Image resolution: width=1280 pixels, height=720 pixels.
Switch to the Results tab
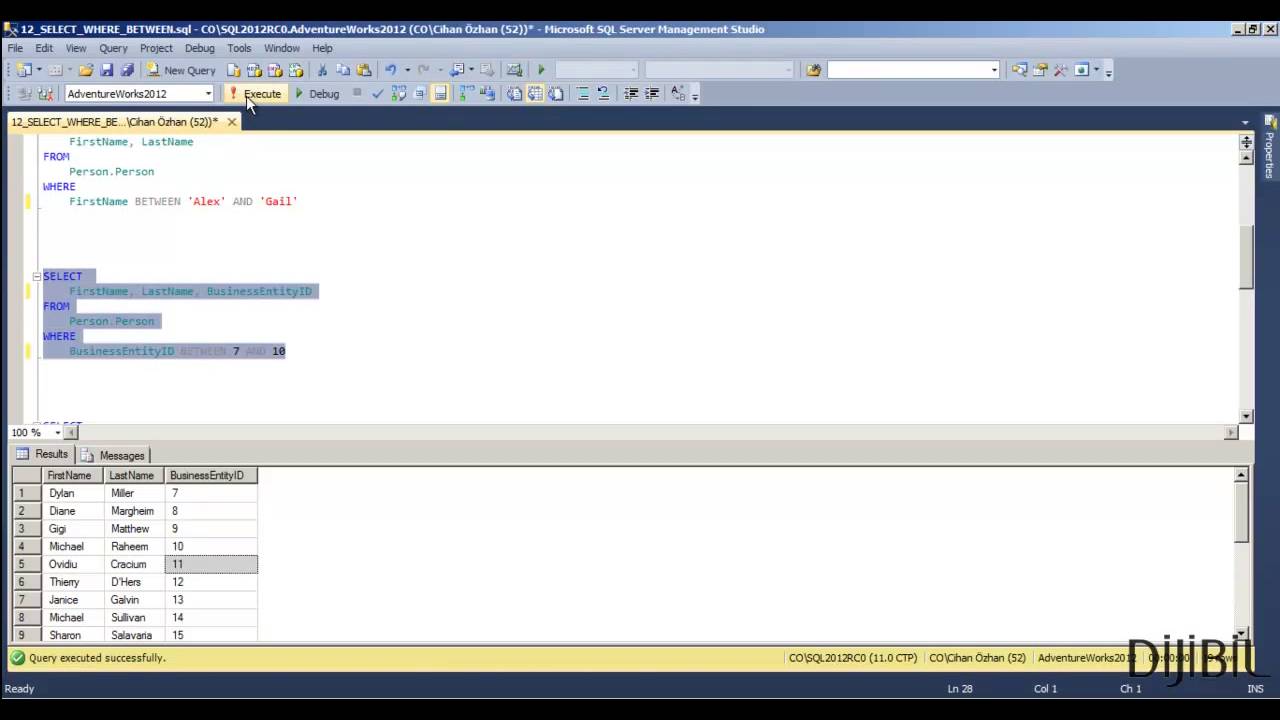pyautogui.click(x=43, y=454)
